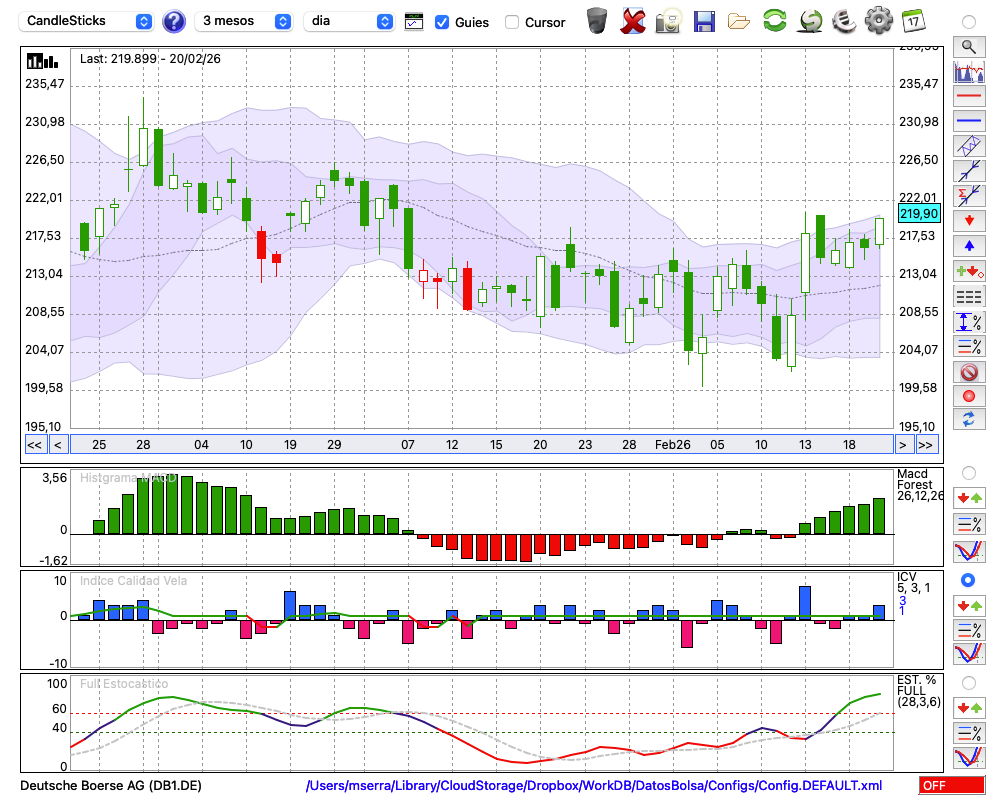Screen dimensions: 1000x800
Task: Select the Estocastico panel radio button
Action: tap(969, 683)
